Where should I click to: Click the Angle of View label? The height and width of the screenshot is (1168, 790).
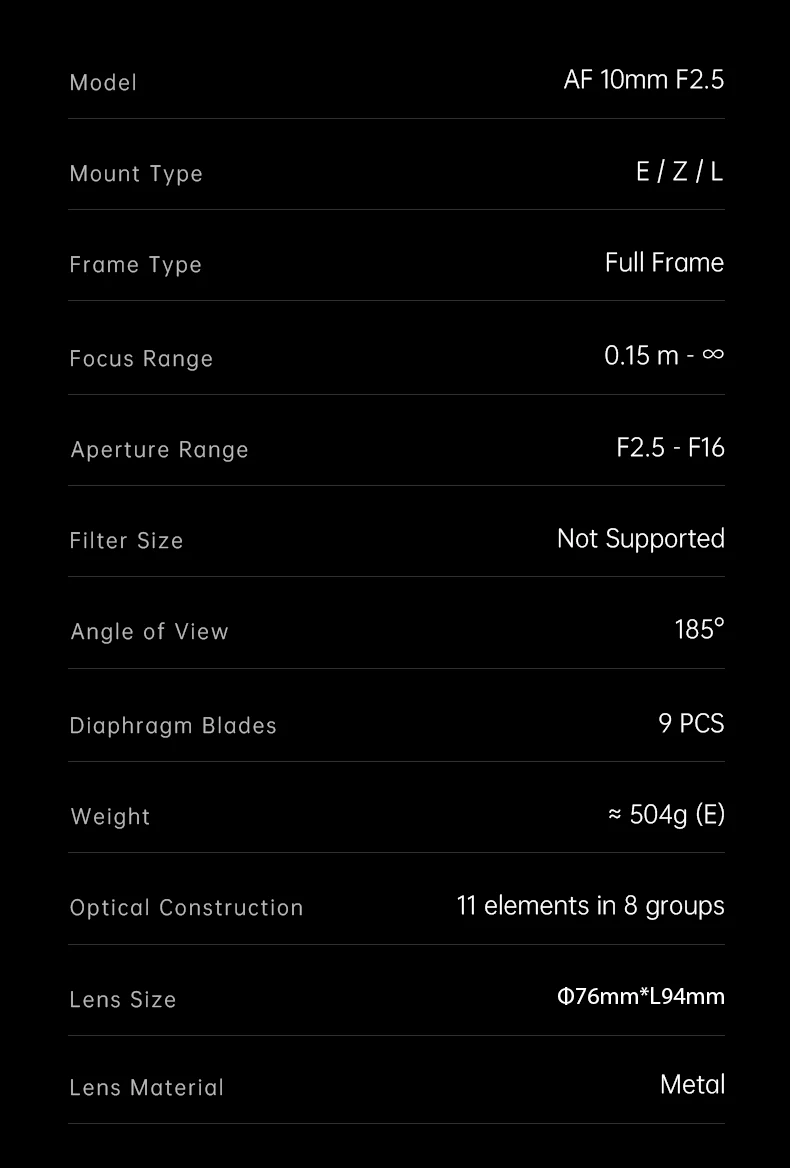149,632
